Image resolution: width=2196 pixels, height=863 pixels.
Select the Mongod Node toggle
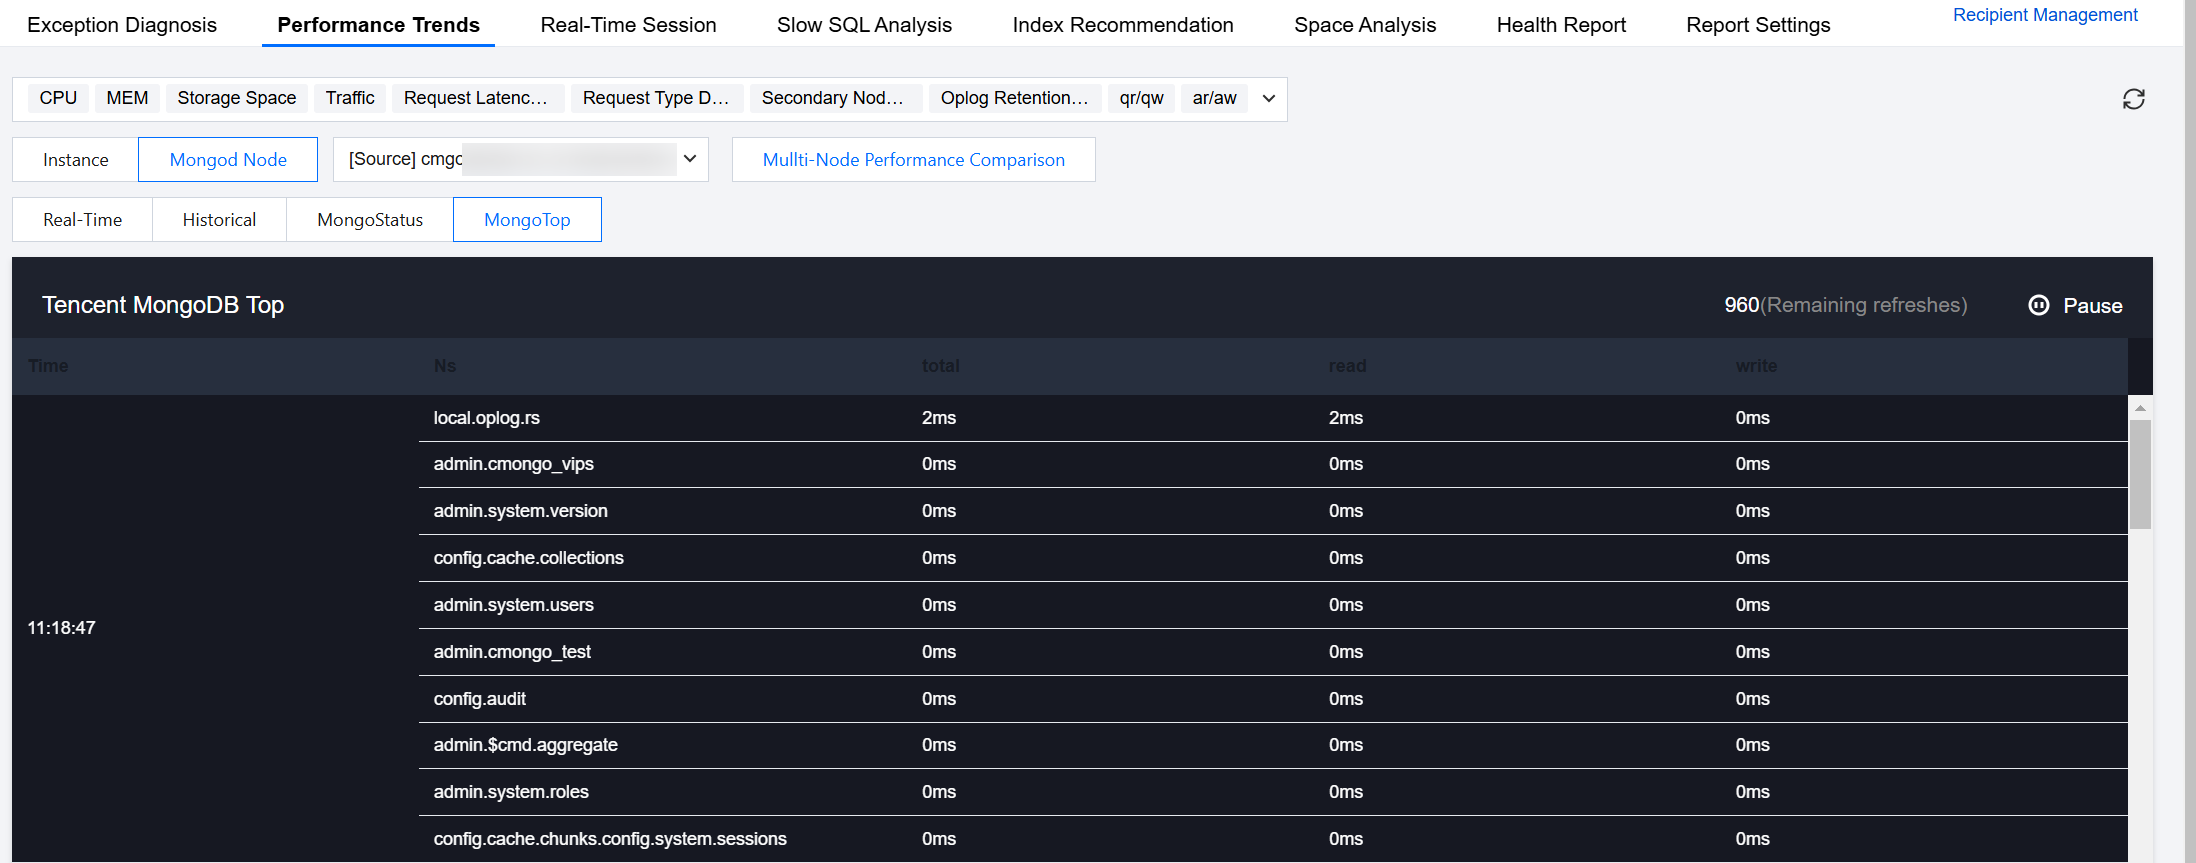click(x=228, y=160)
